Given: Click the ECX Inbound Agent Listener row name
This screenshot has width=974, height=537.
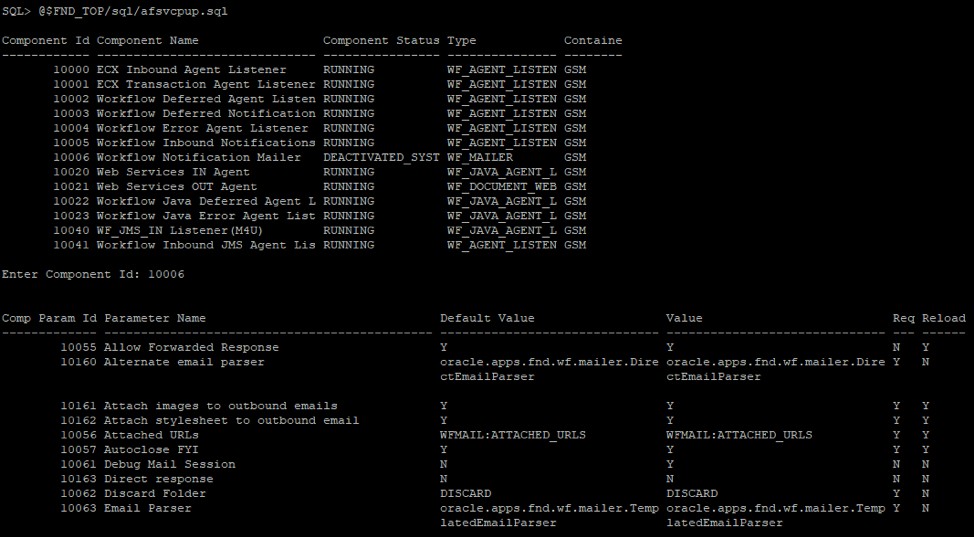Looking at the screenshot, I should pos(191,70).
